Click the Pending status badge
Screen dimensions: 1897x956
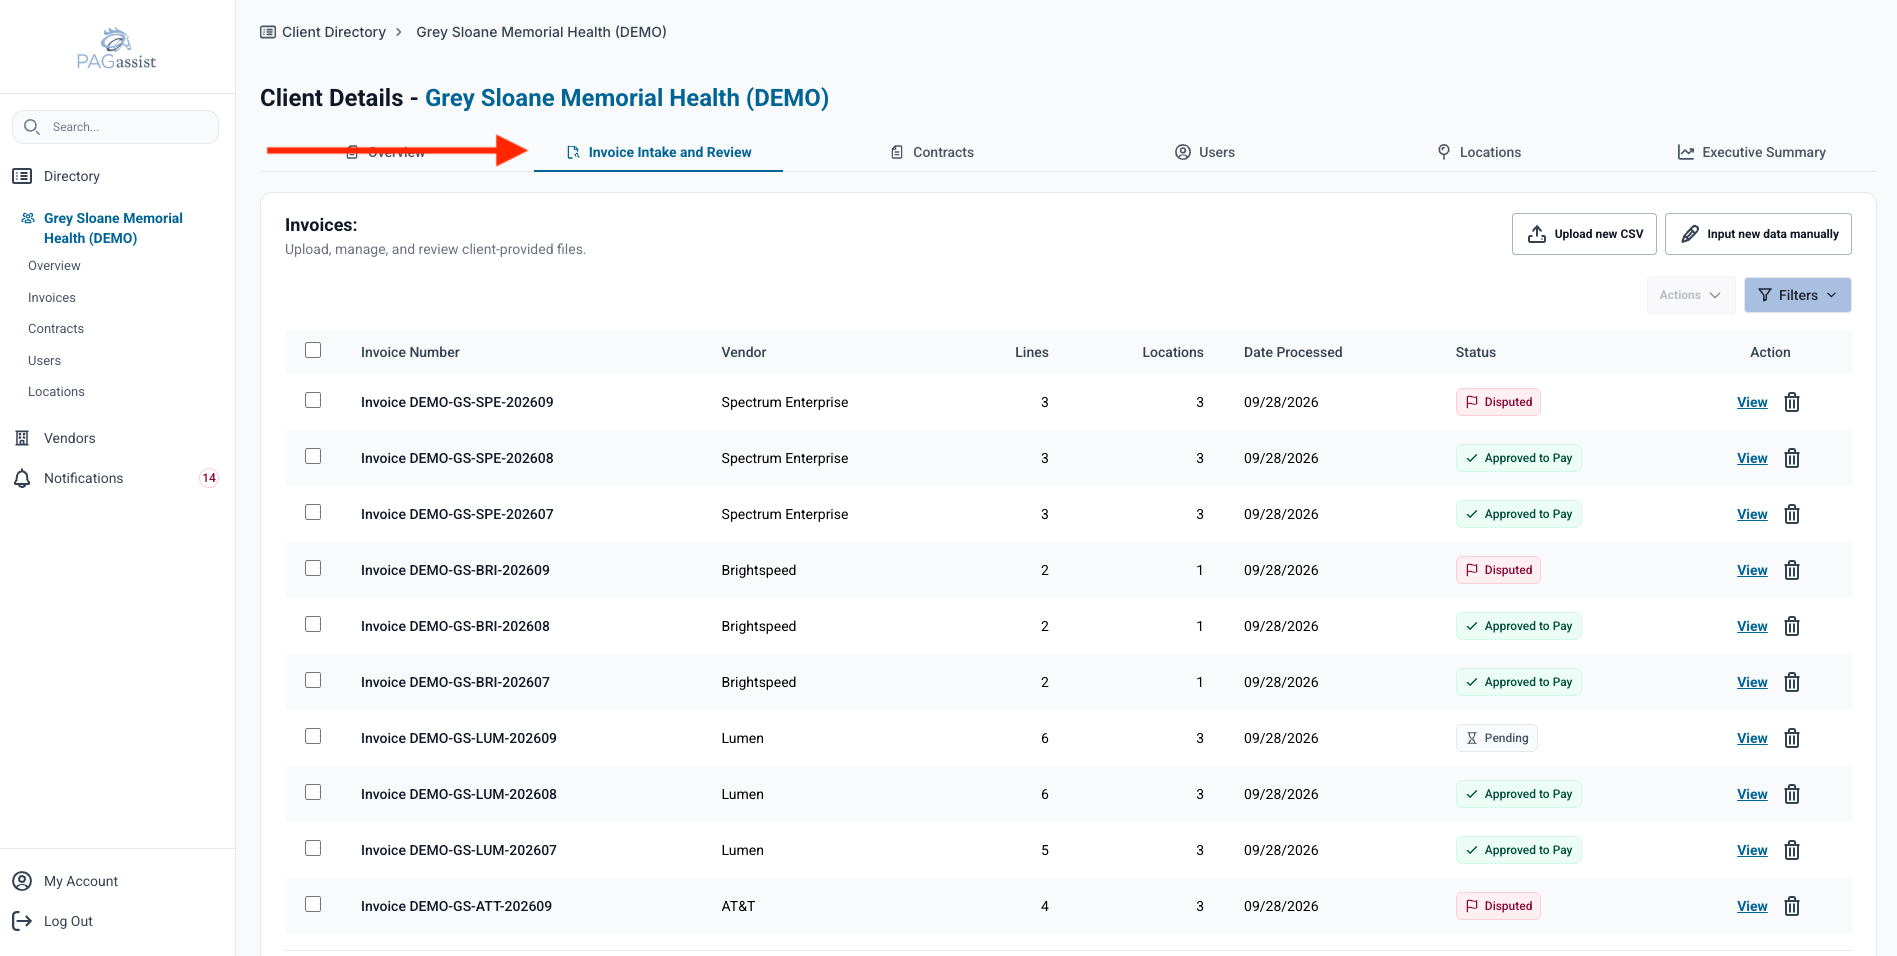pos(1496,738)
